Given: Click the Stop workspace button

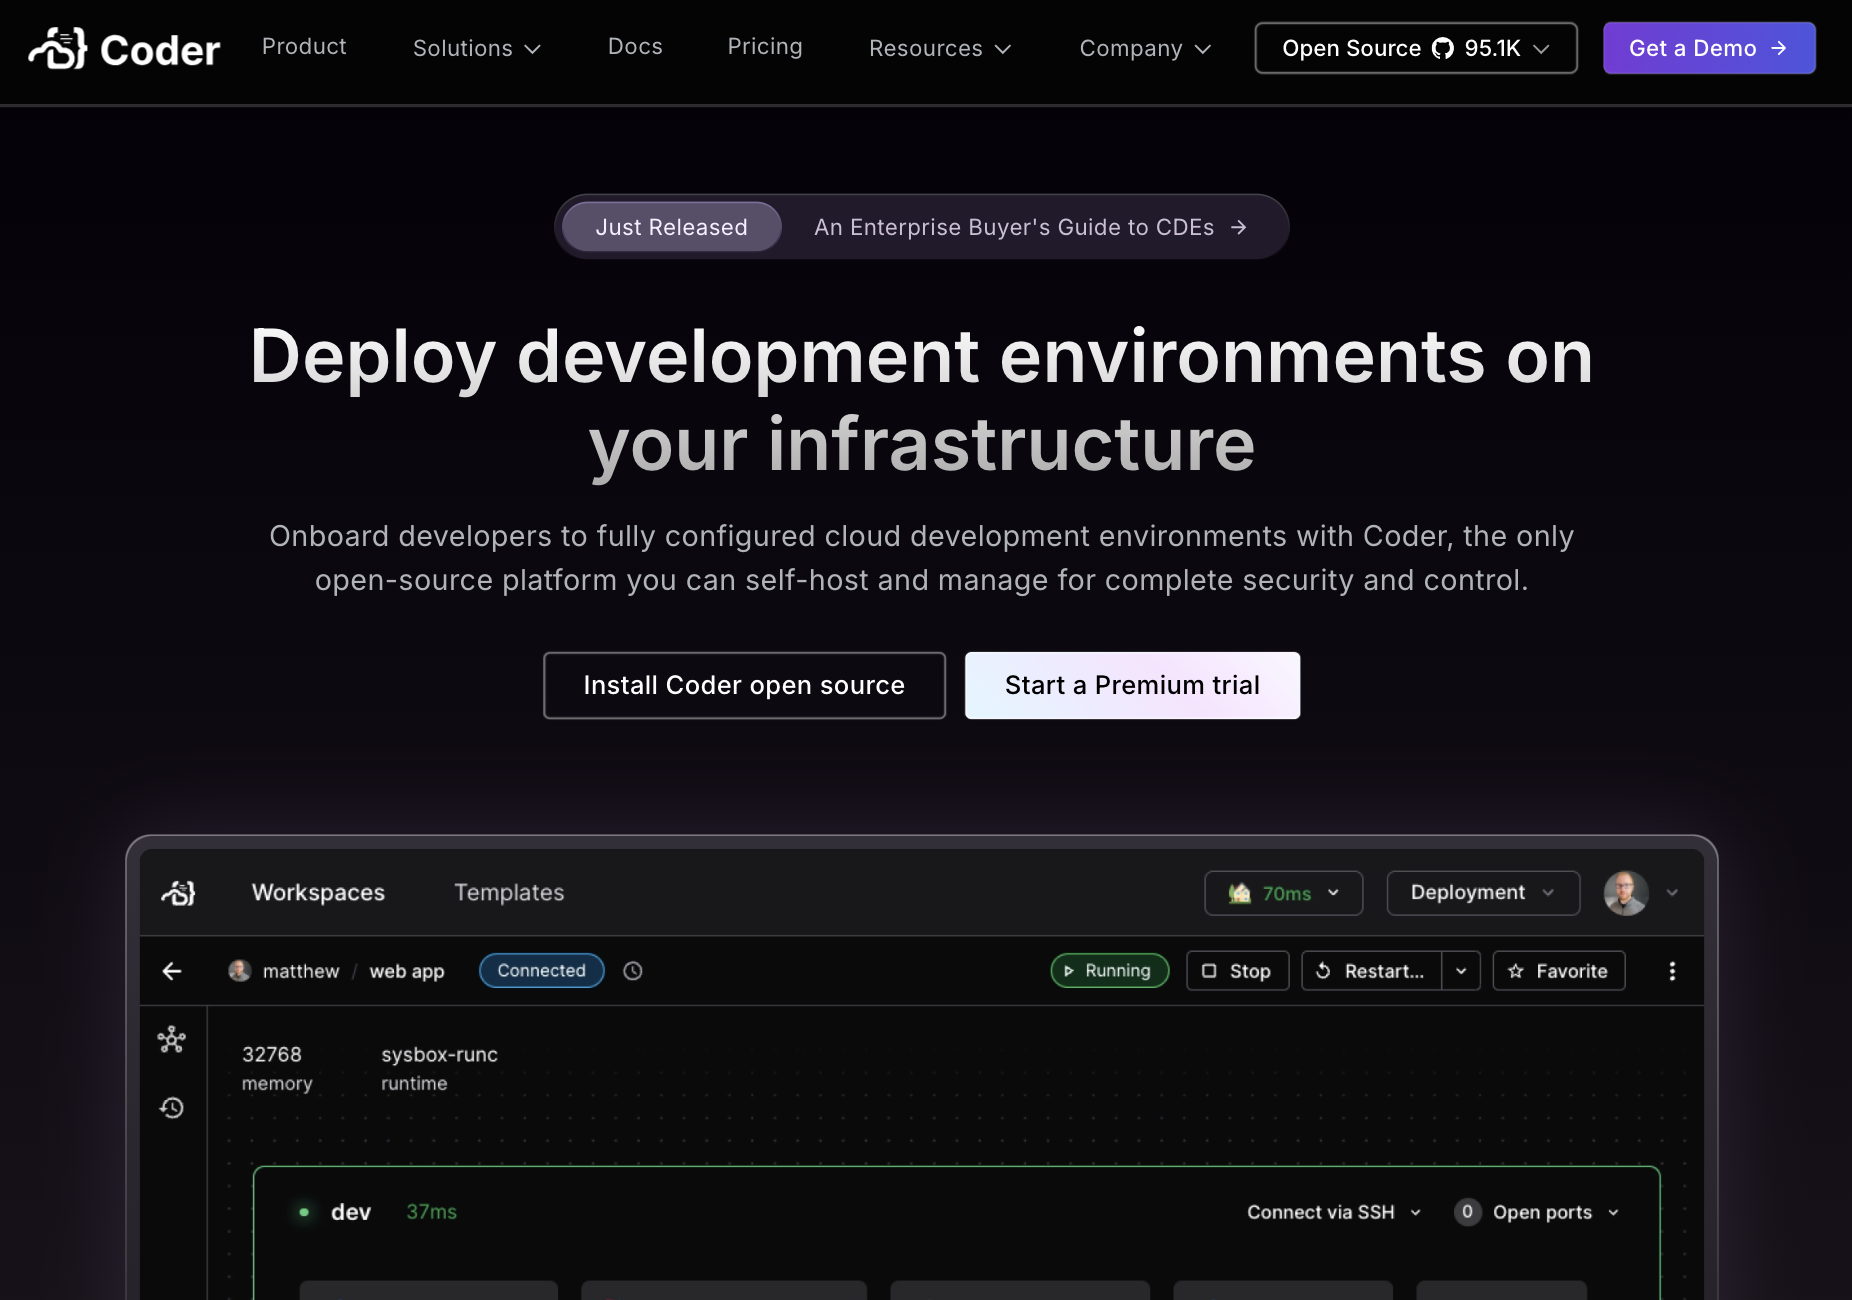Looking at the screenshot, I should point(1237,971).
